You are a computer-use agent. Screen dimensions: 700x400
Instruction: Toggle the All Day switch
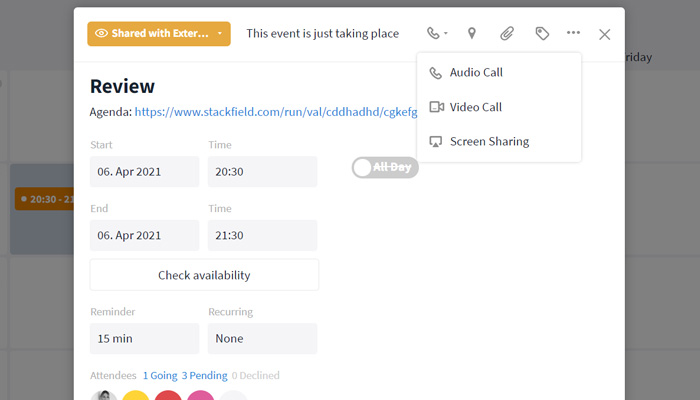pos(385,167)
